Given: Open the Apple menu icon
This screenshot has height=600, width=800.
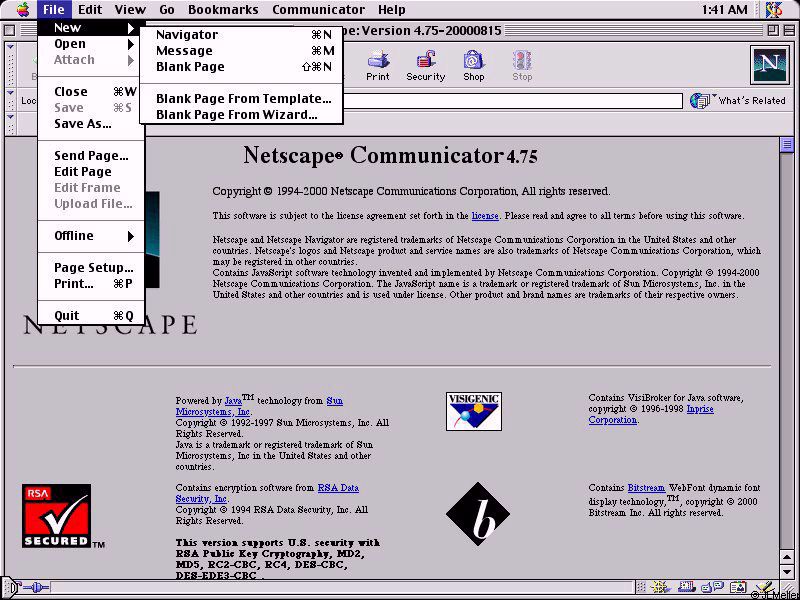Looking at the screenshot, I should coord(23,9).
